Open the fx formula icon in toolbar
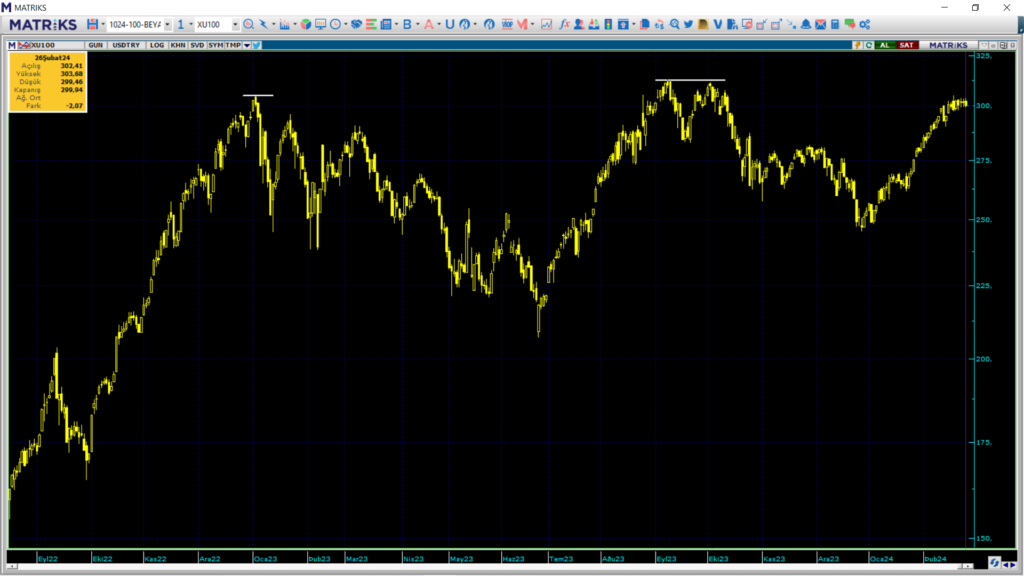Screen dimensions: 1024x576 click(x=564, y=24)
